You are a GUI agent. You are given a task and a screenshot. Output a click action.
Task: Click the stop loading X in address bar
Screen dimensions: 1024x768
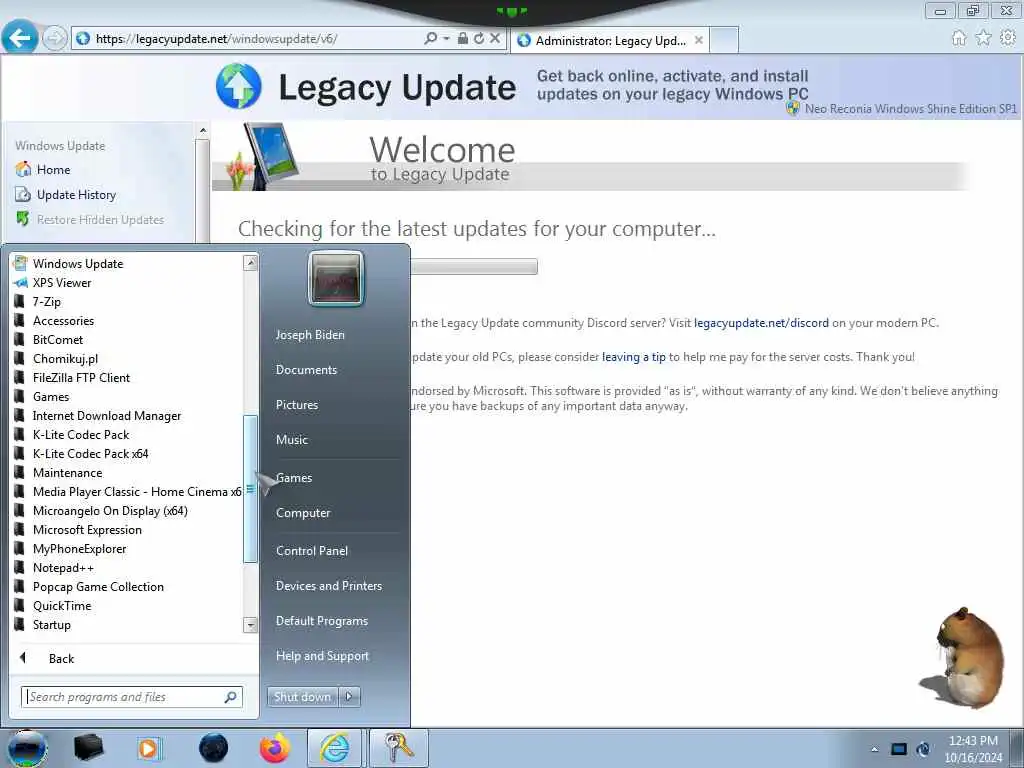tap(495, 38)
